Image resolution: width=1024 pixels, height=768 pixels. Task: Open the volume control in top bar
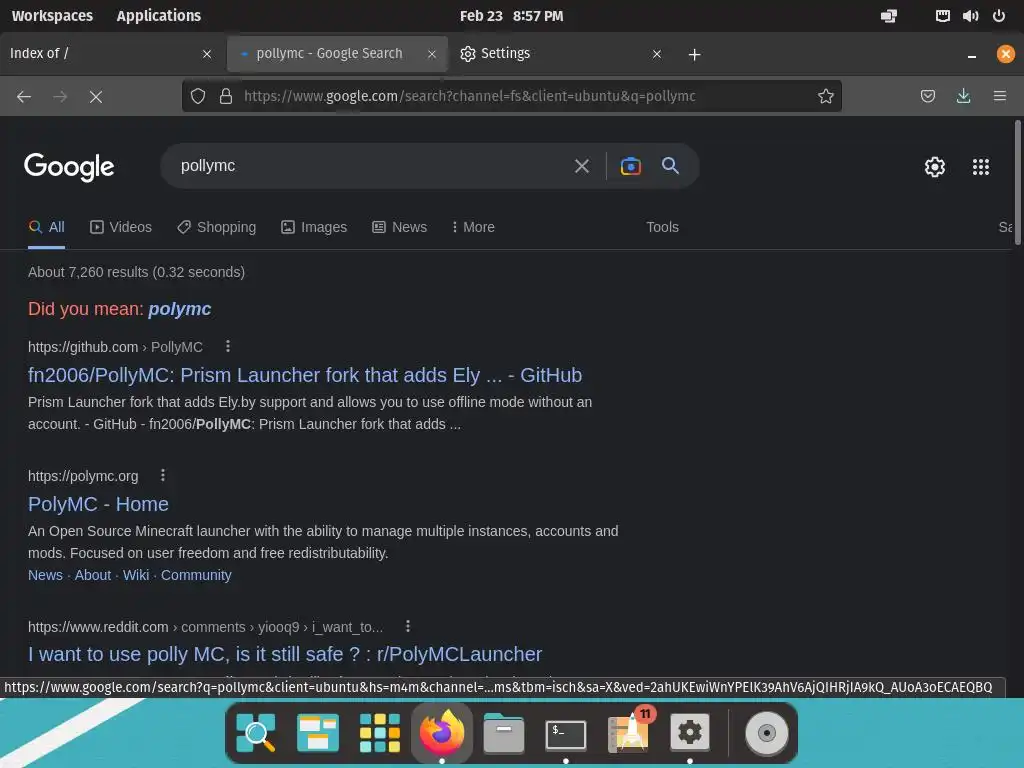[970, 16]
